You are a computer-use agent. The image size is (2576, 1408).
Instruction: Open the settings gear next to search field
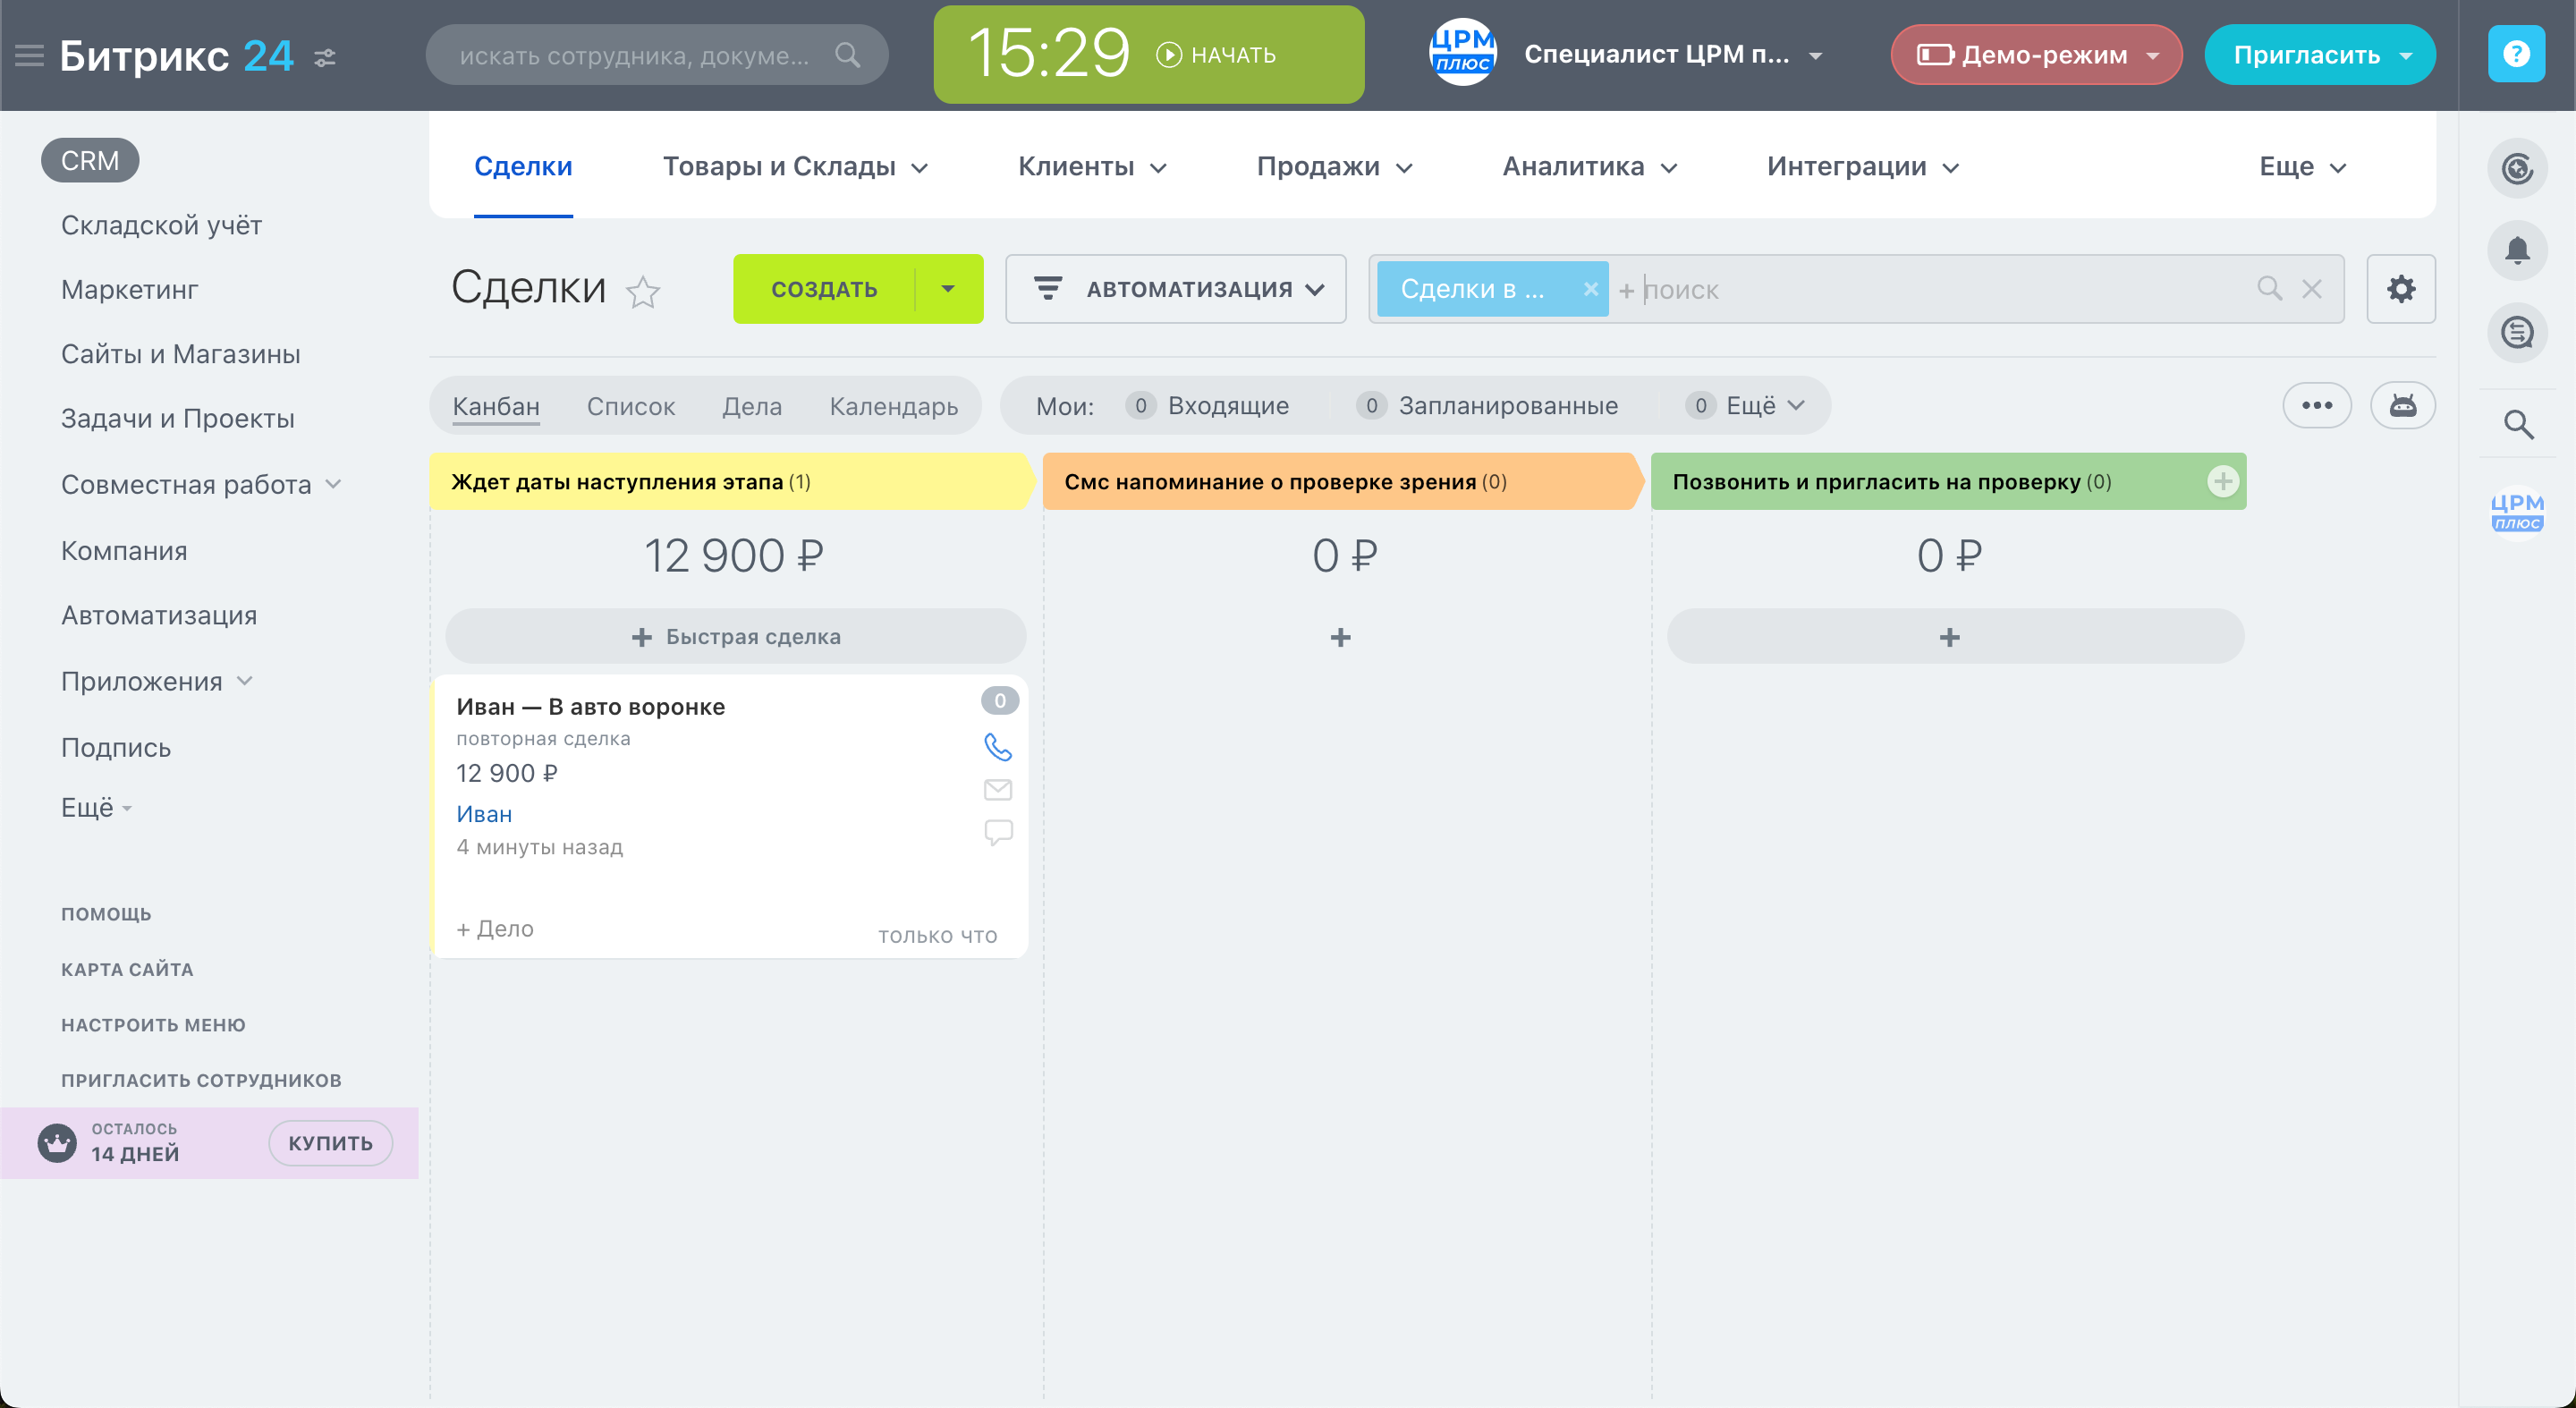2400,289
